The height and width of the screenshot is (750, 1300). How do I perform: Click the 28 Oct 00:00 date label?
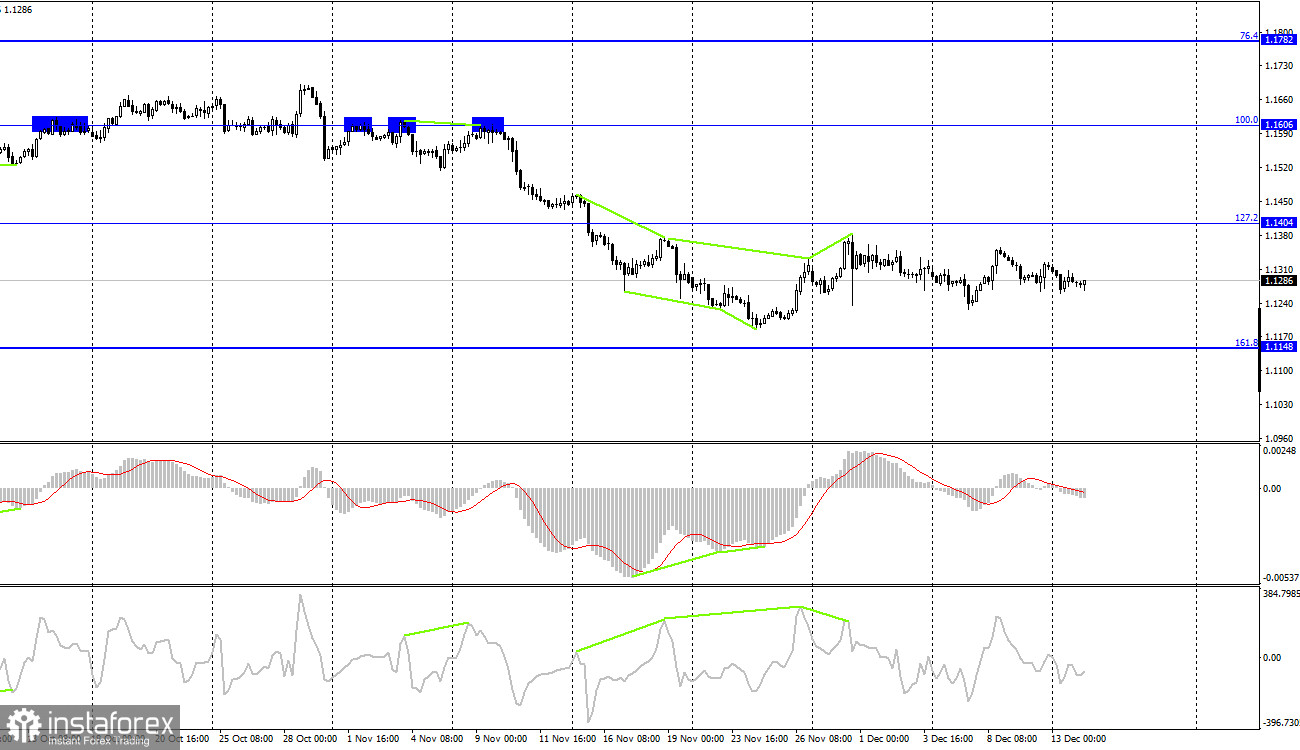310,740
